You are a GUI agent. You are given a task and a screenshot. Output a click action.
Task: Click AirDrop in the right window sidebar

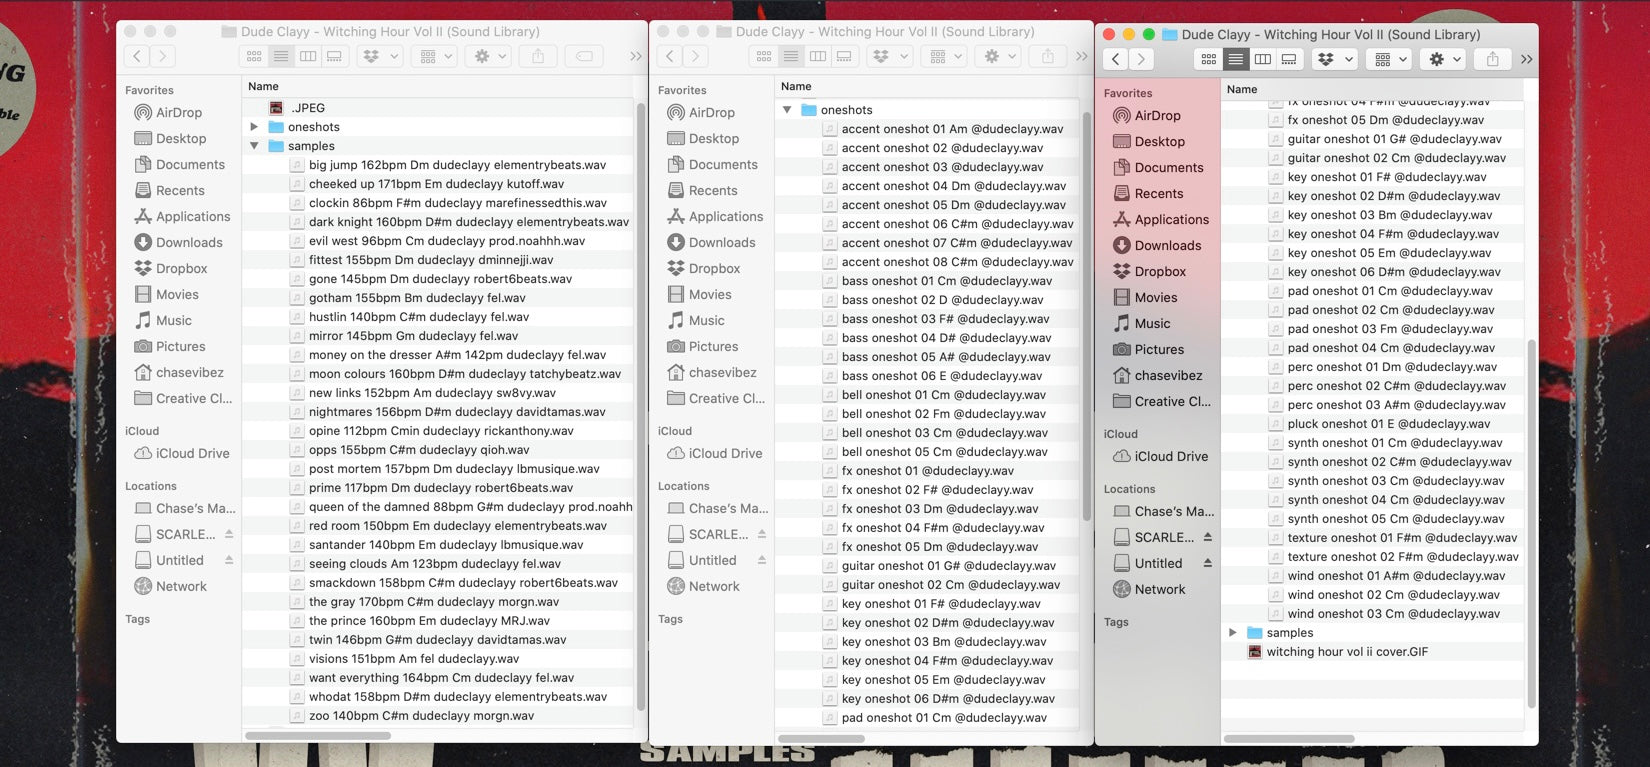pos(1157,116)
